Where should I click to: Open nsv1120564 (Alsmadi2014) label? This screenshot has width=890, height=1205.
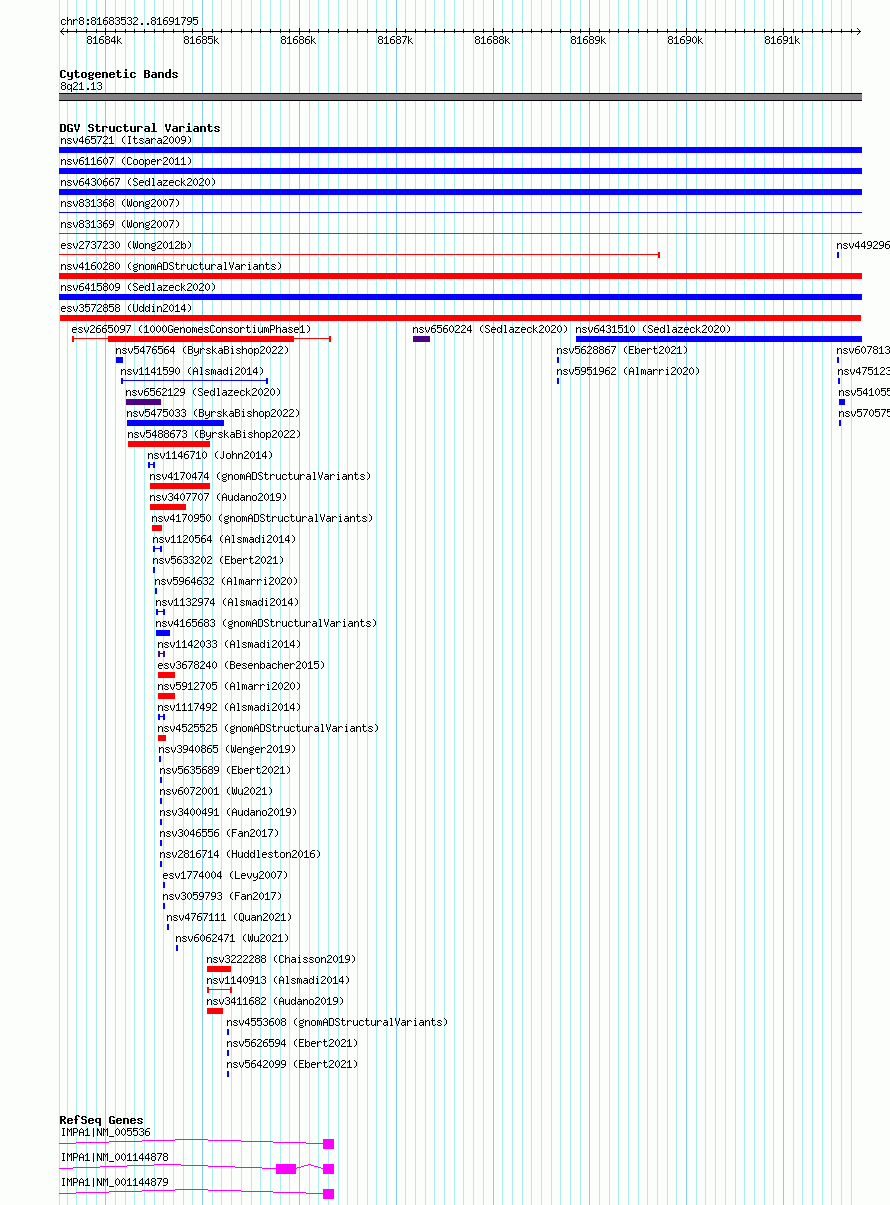click(224, 539)
